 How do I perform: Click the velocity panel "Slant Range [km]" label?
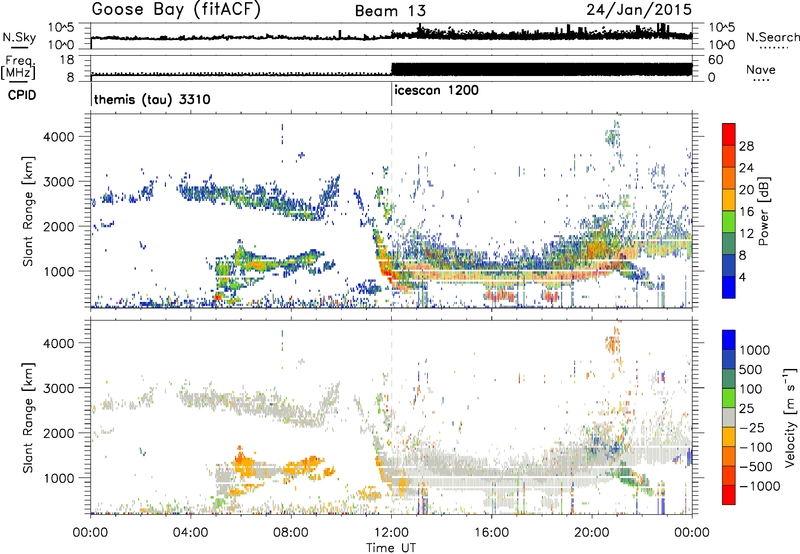[x=28, y=417]
